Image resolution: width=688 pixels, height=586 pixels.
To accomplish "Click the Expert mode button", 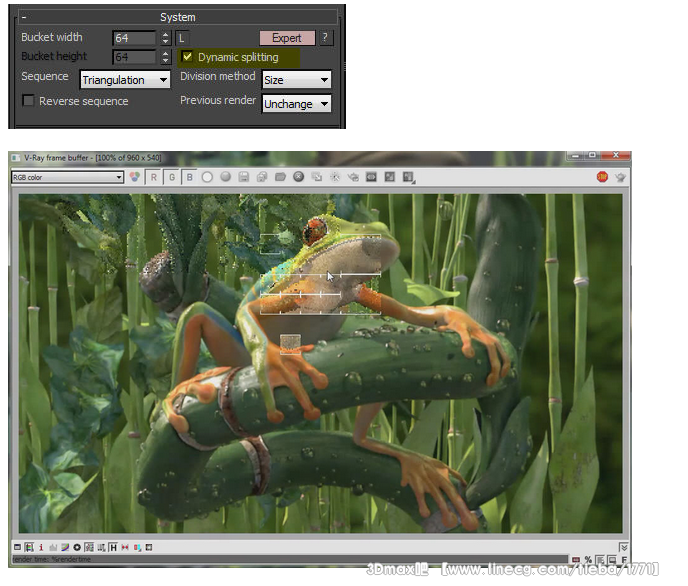I will click(287, 38).
